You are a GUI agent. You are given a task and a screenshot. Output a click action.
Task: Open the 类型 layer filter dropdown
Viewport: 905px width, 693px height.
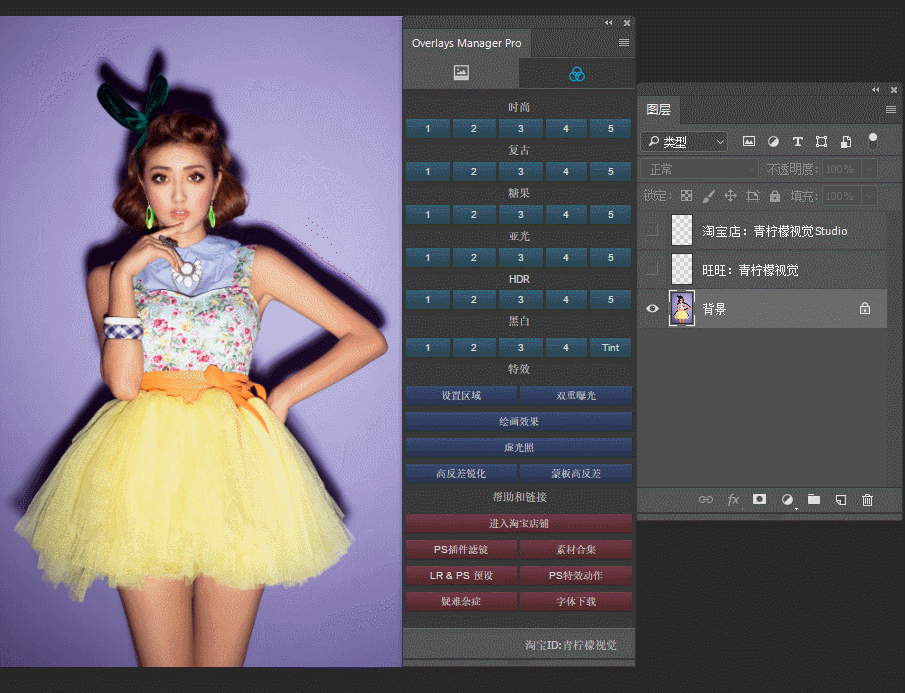(685, 142)
